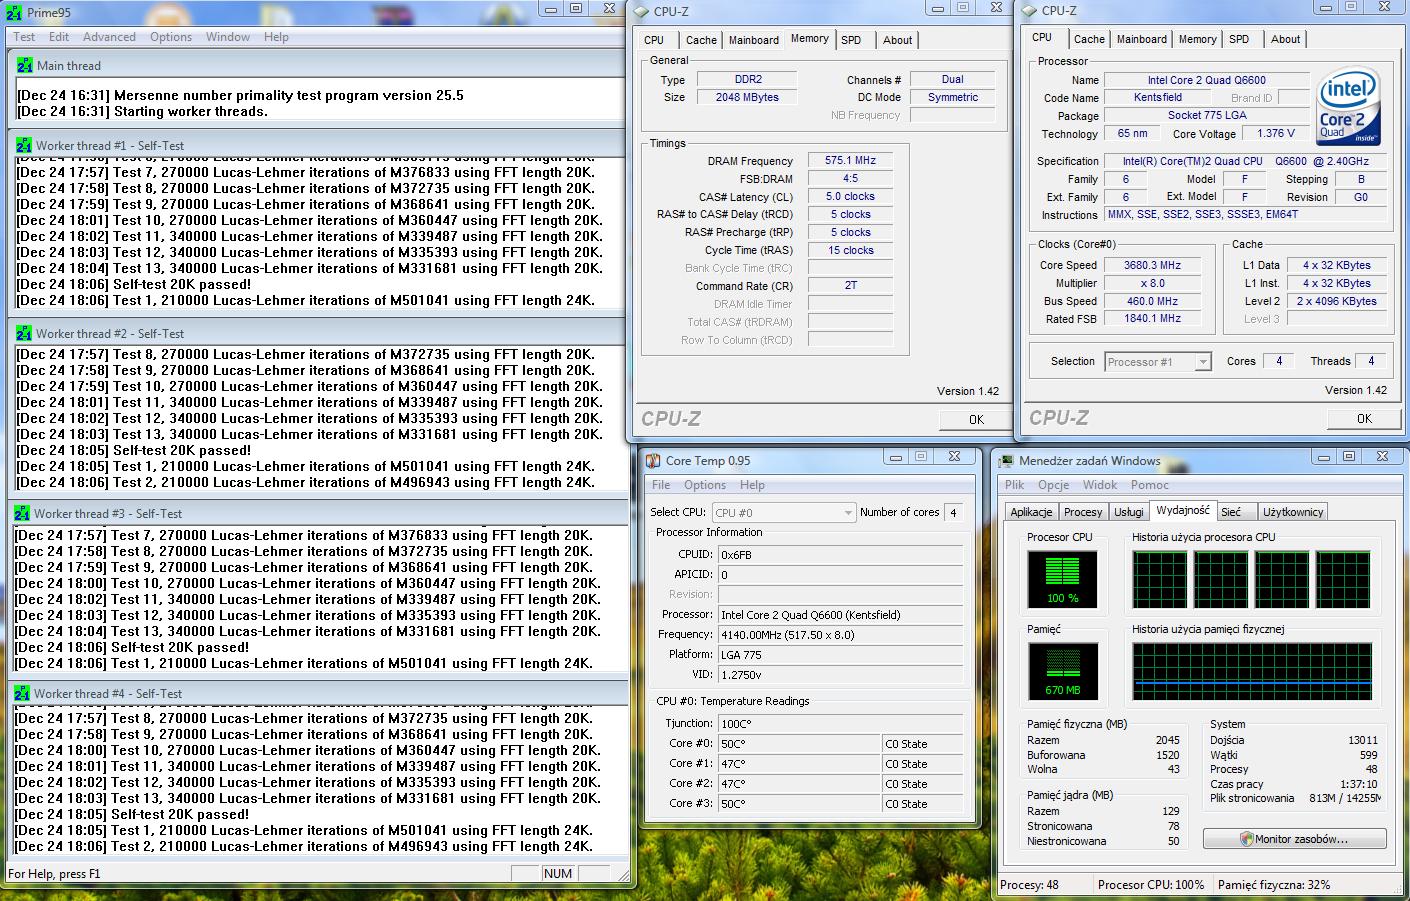Click the Core Temp title bar icon

click(653, 461)
